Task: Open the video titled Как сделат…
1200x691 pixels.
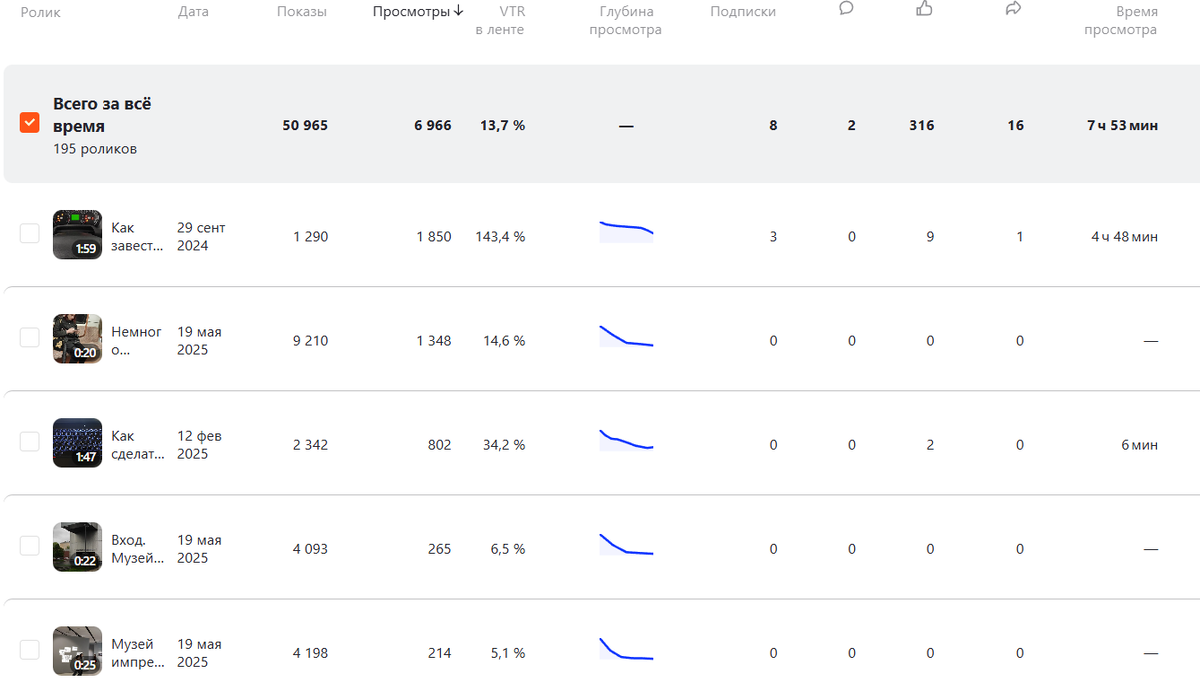Action: coord(137,445)
